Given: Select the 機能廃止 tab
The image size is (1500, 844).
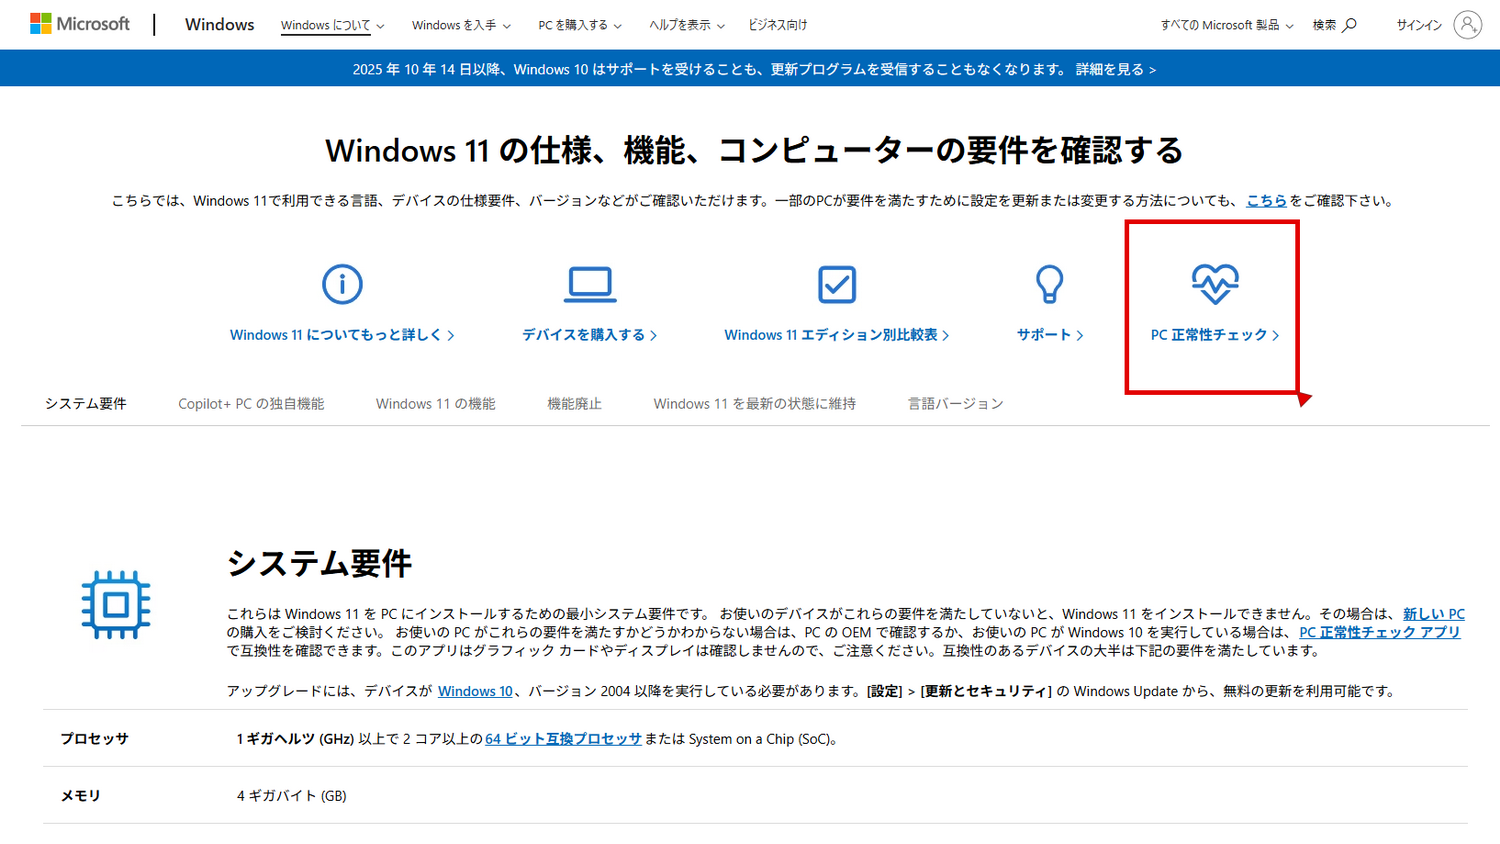Looking at the screenshot, I should click(x=574, y=403).
